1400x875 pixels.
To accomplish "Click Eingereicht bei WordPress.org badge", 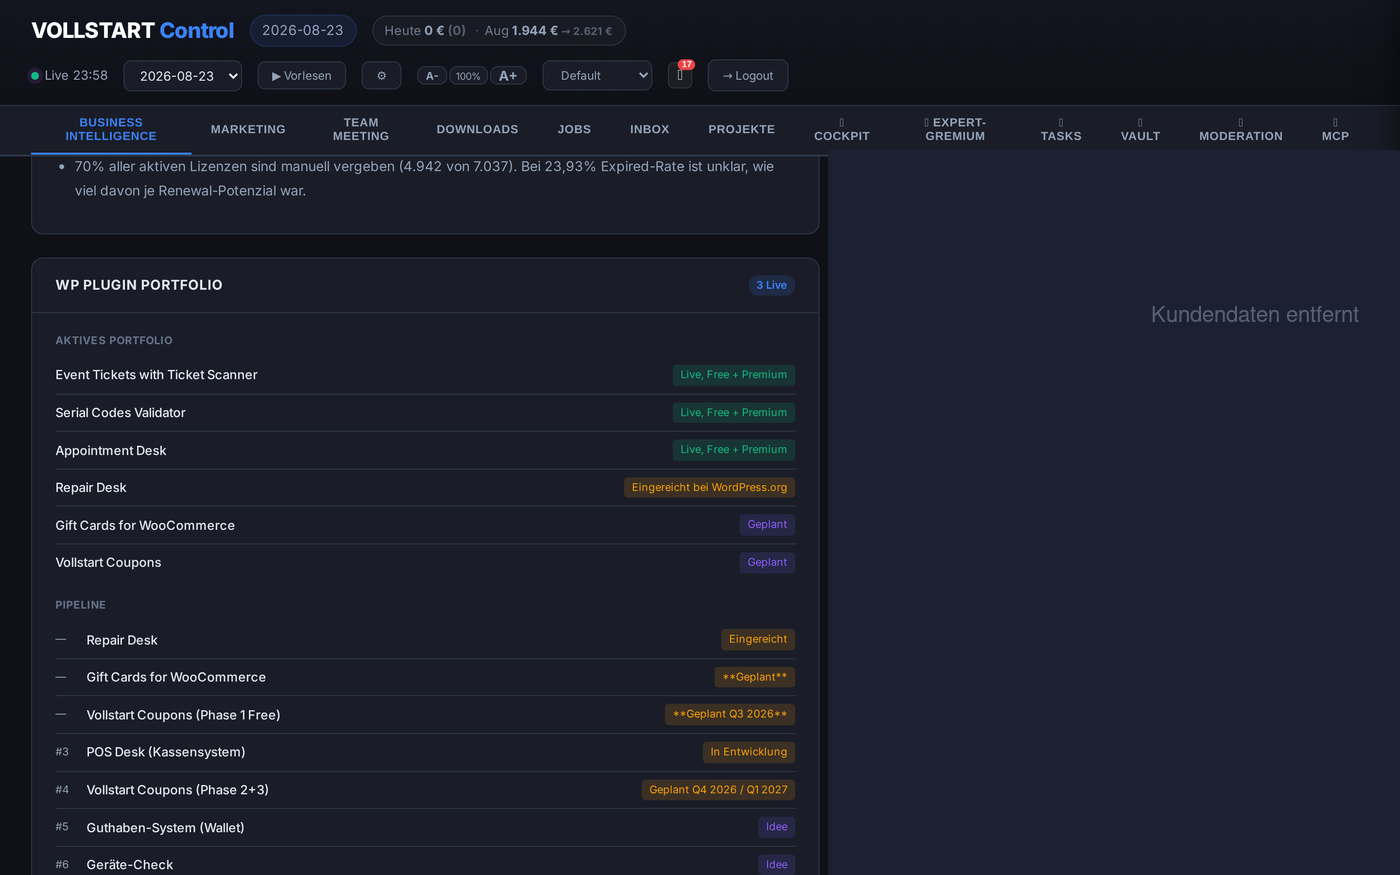I will click(x=710, y=487).
